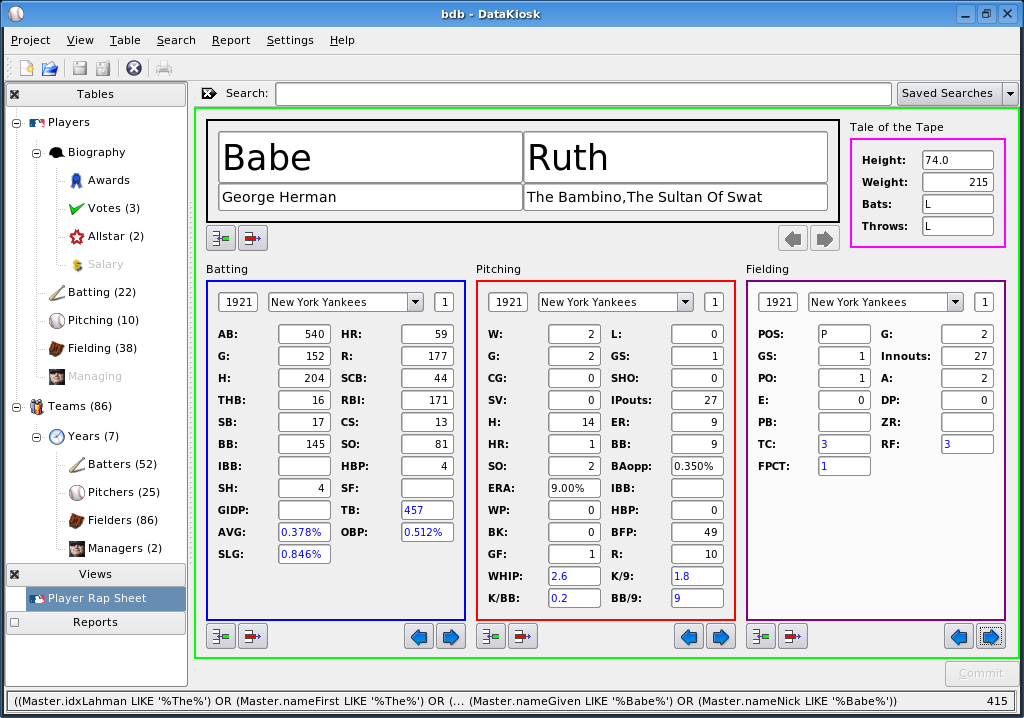The width and height of the screenshot is (1024, 718).
Task: Go to next Batting record
Action: tap(451, 636)
